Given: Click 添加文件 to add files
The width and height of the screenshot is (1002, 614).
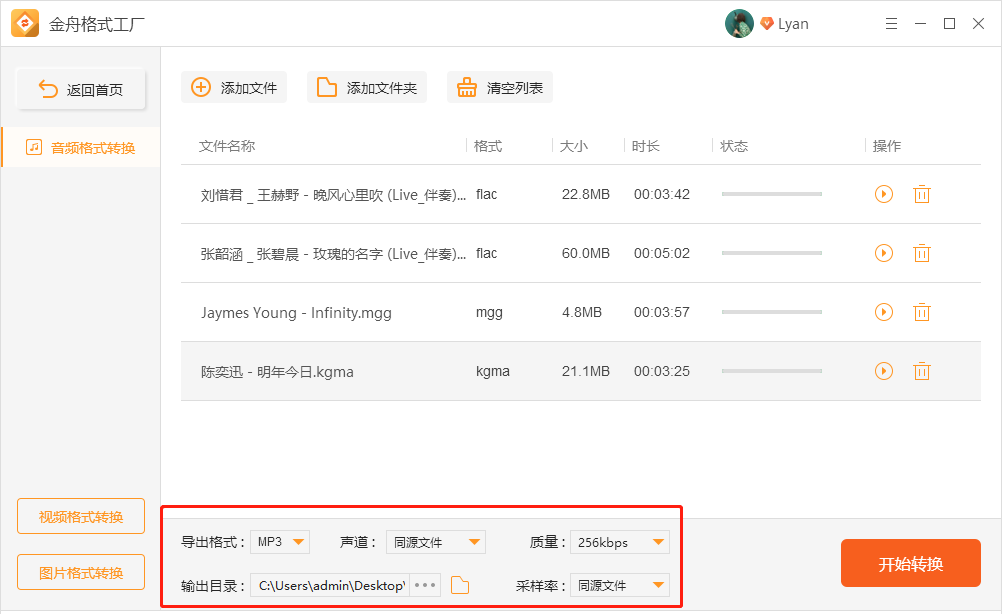Looking at the screenshot, I should [x=234, y=88].
